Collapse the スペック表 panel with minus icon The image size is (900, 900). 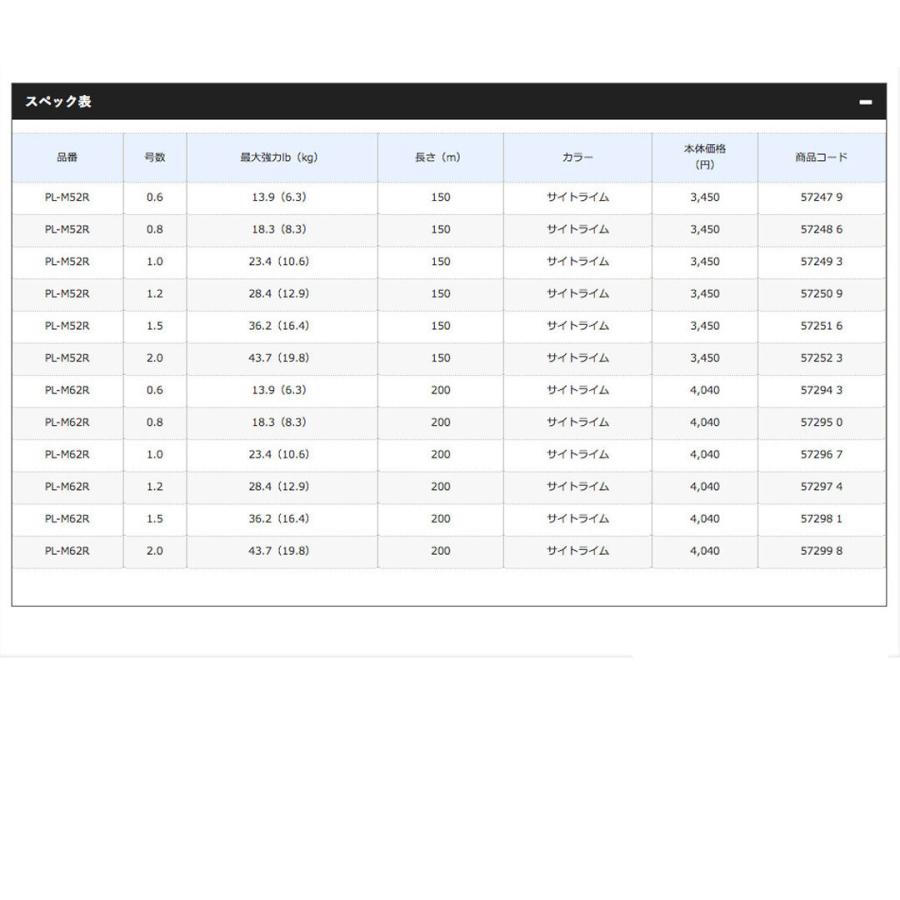coord(865,102)
